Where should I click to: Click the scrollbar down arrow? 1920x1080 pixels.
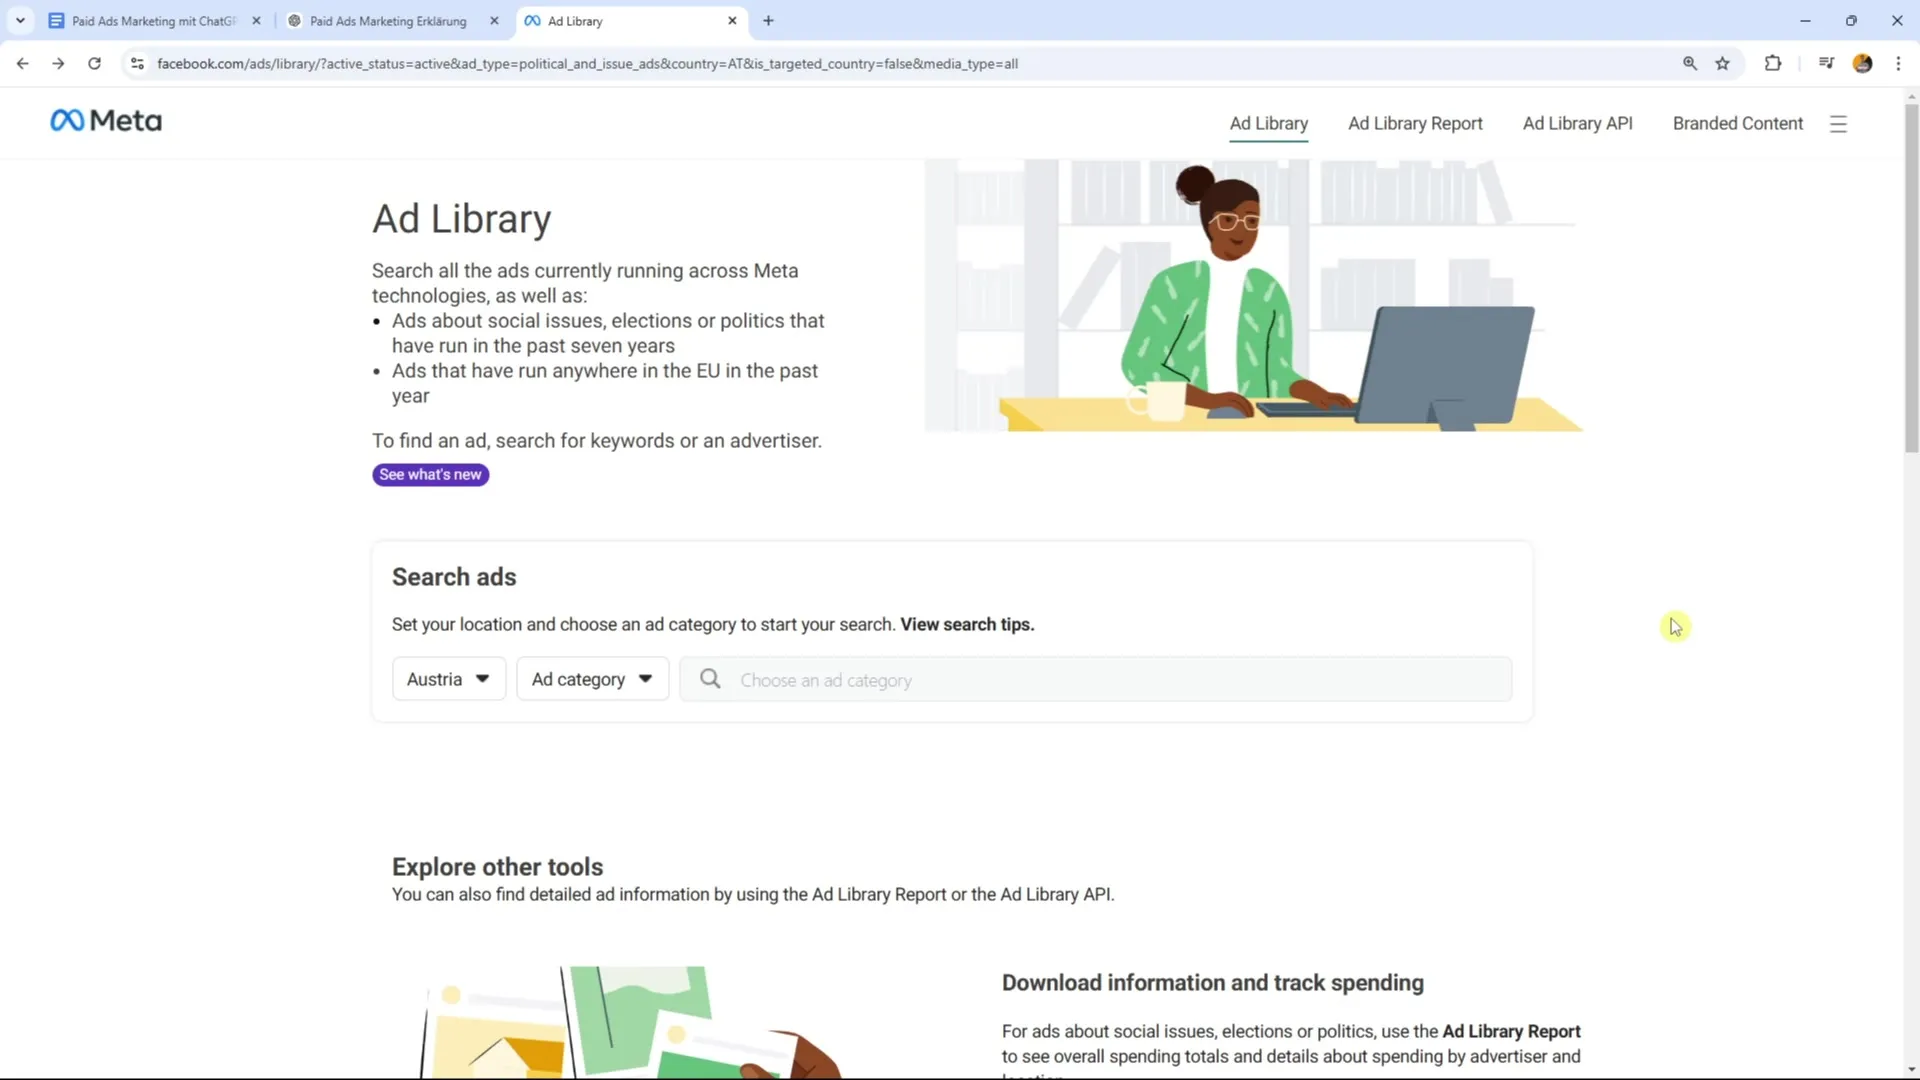click(1911, 1070)
